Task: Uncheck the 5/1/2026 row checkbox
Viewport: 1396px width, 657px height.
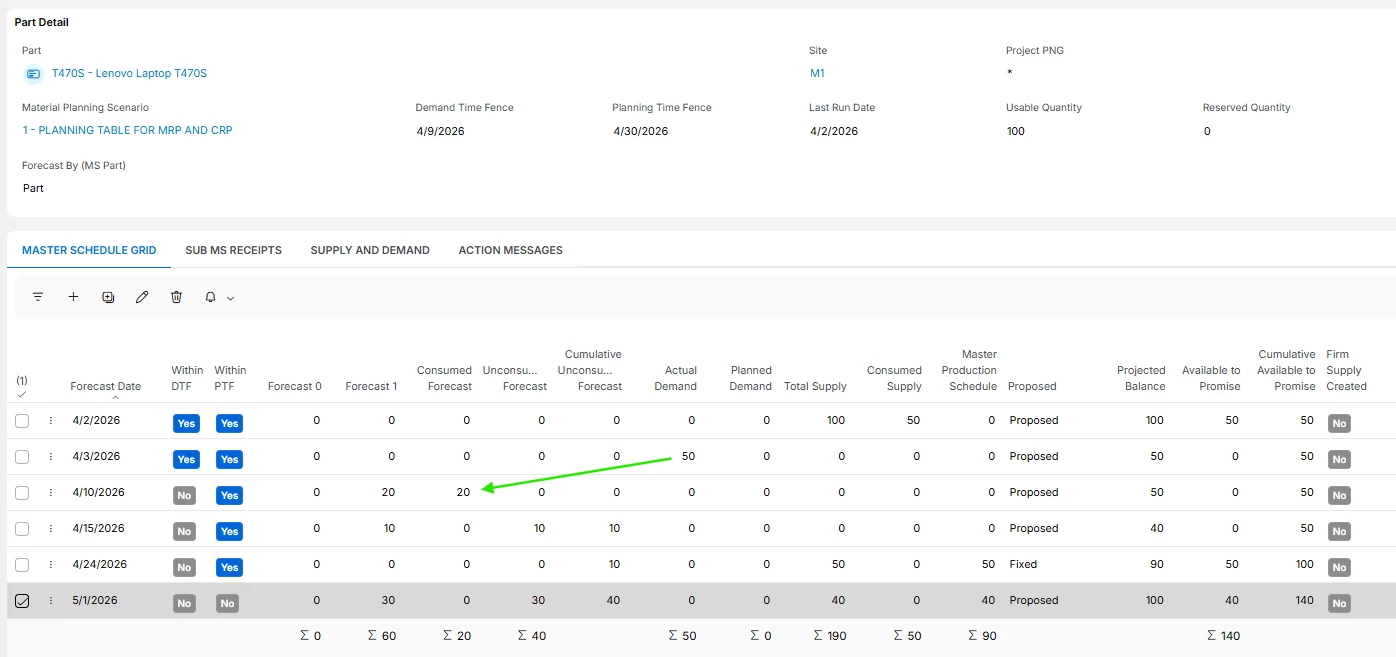Action: pos(22,601)
